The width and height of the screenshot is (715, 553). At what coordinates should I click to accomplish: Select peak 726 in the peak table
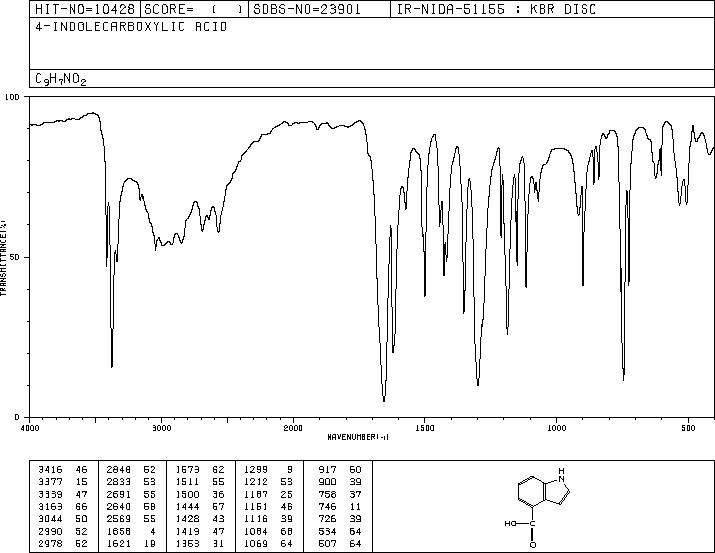pos(328,519)
